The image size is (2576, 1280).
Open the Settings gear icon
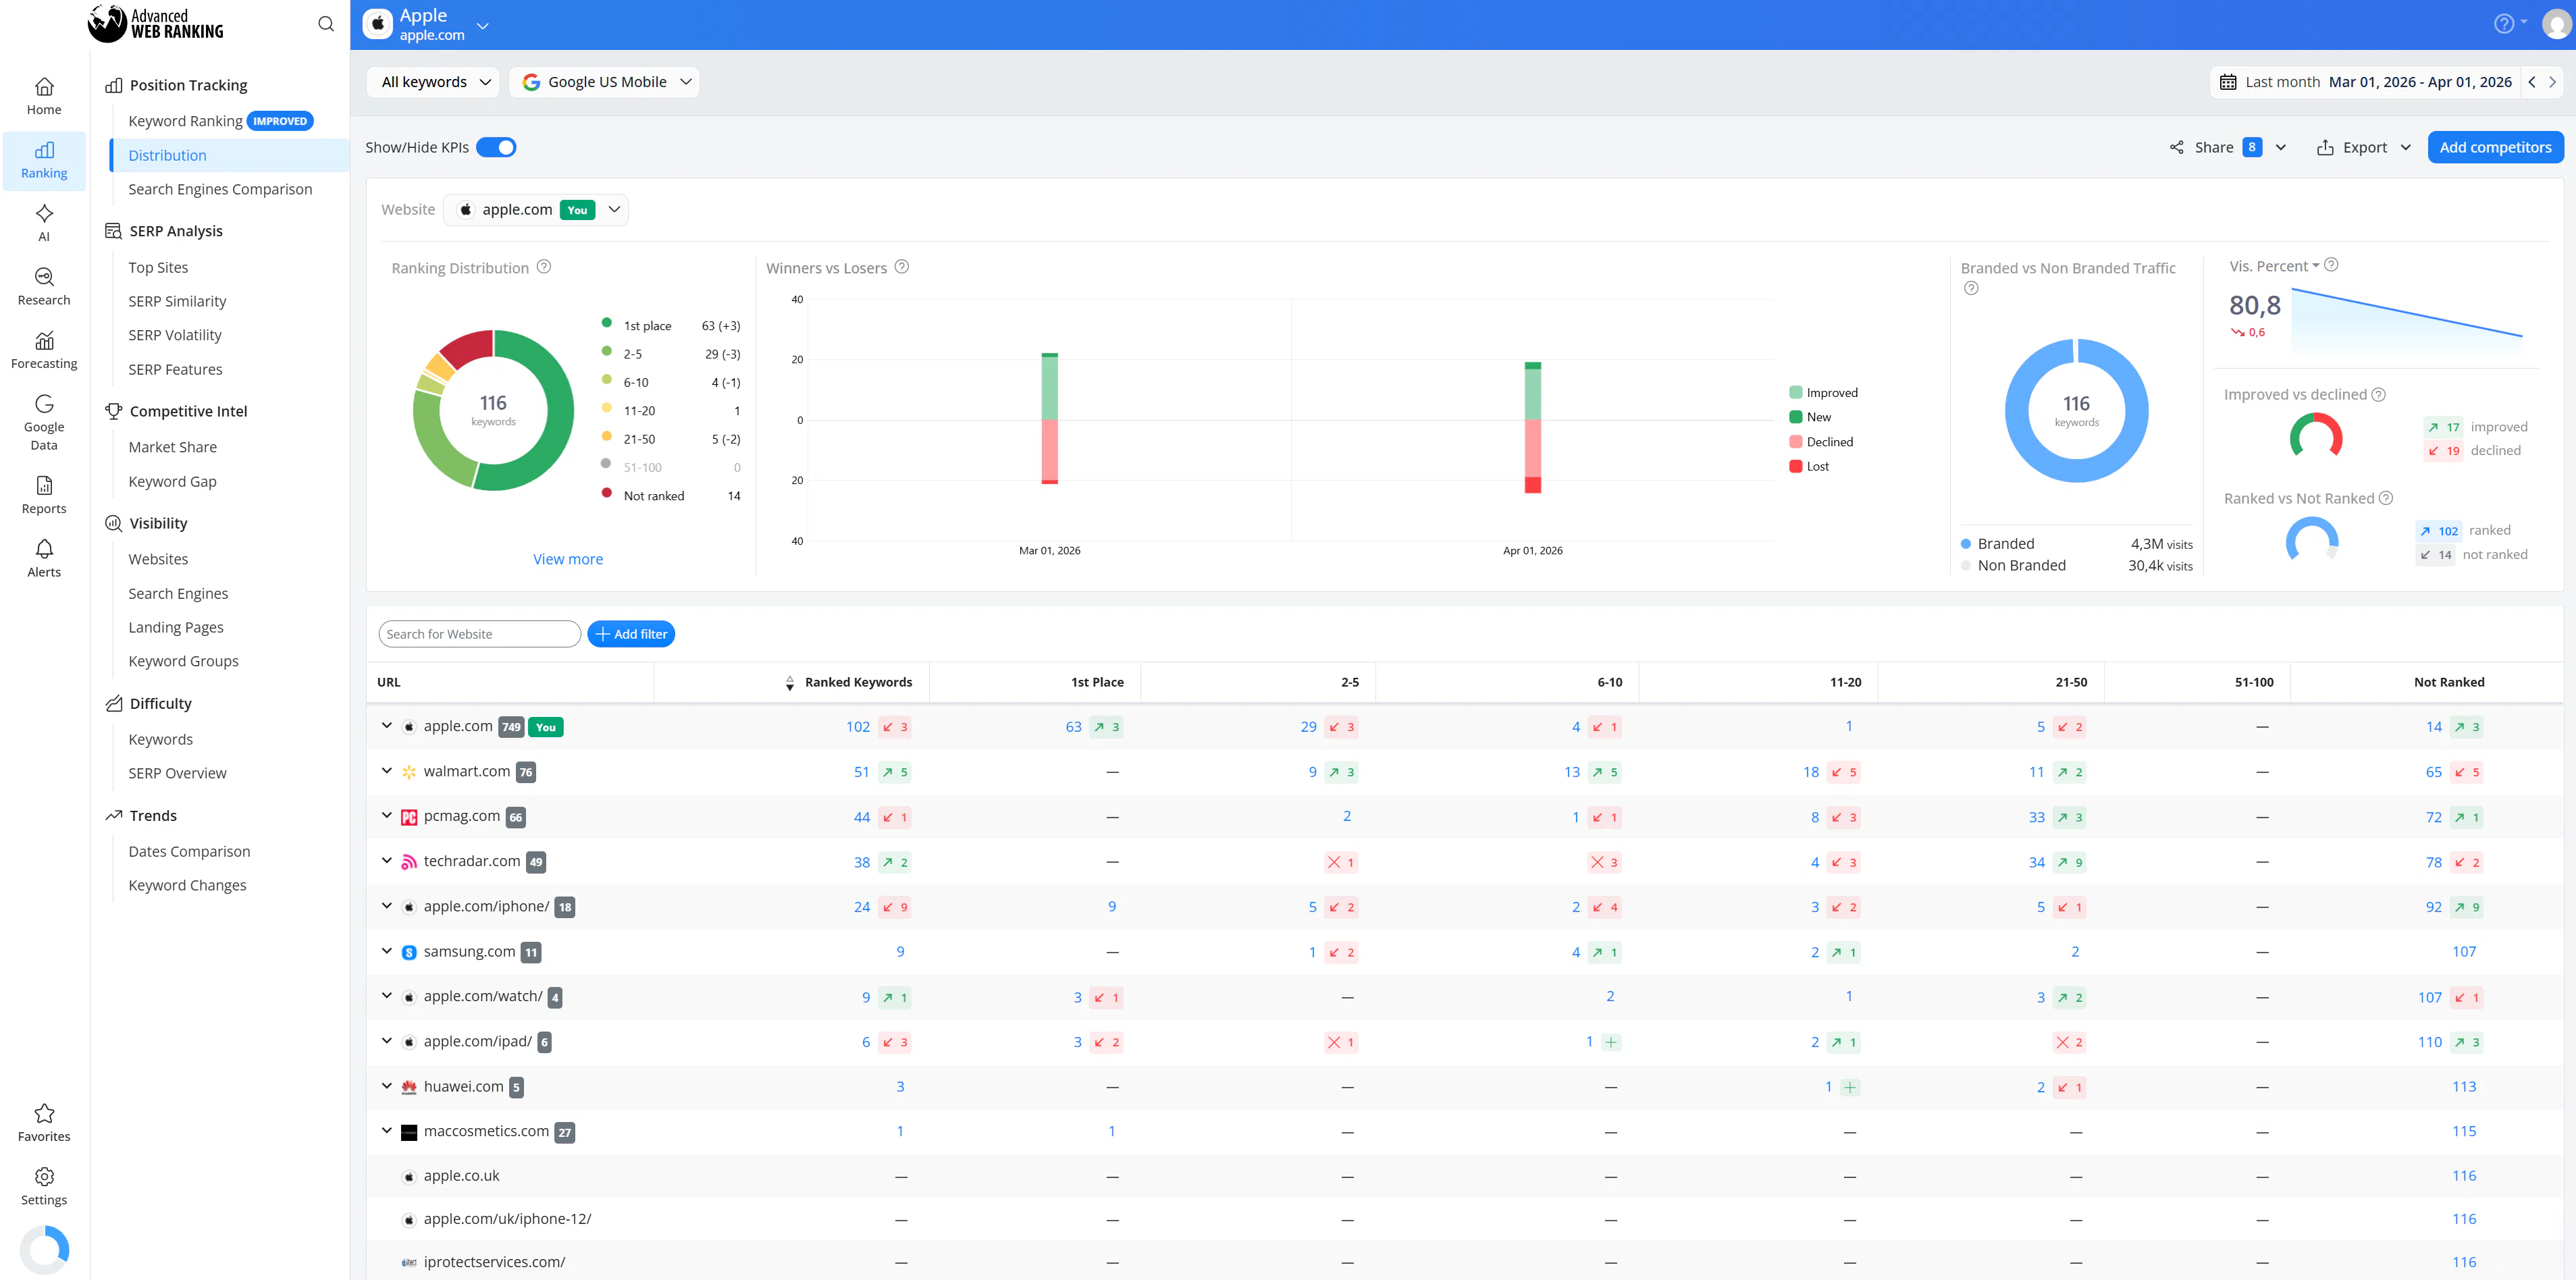(44, 1186)
